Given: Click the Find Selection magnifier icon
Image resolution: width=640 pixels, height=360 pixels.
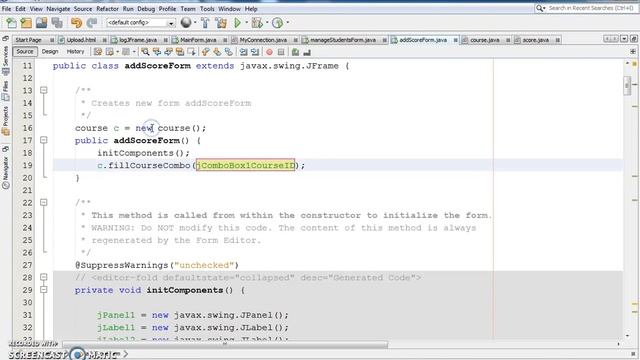Looking at the screenshot, I should coord(145,52).
